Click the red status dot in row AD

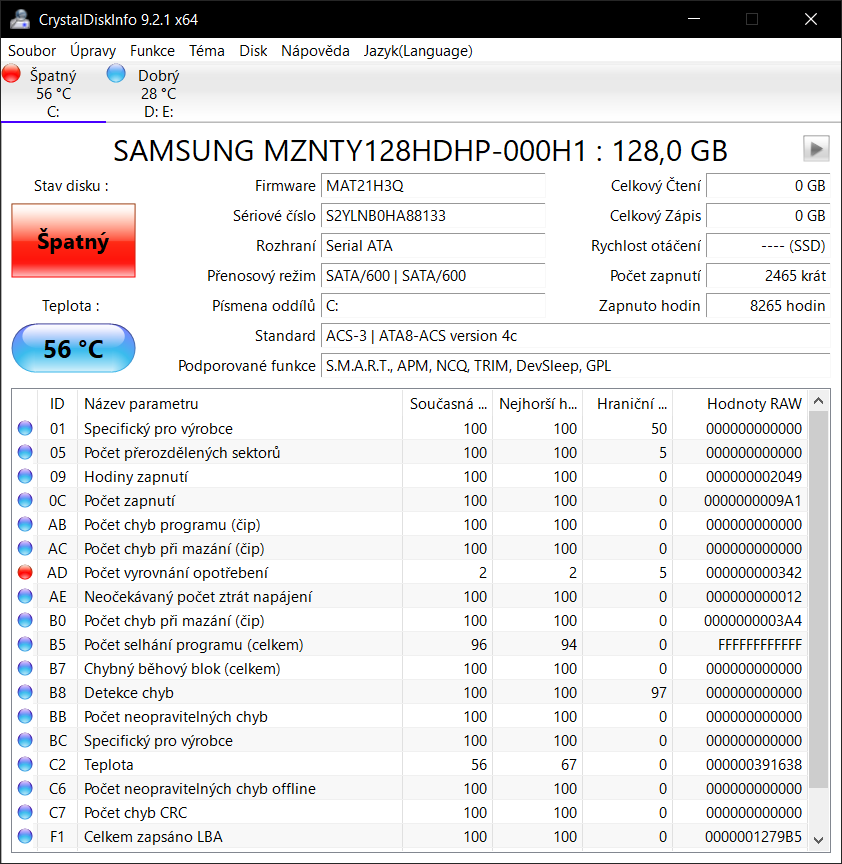25,573
